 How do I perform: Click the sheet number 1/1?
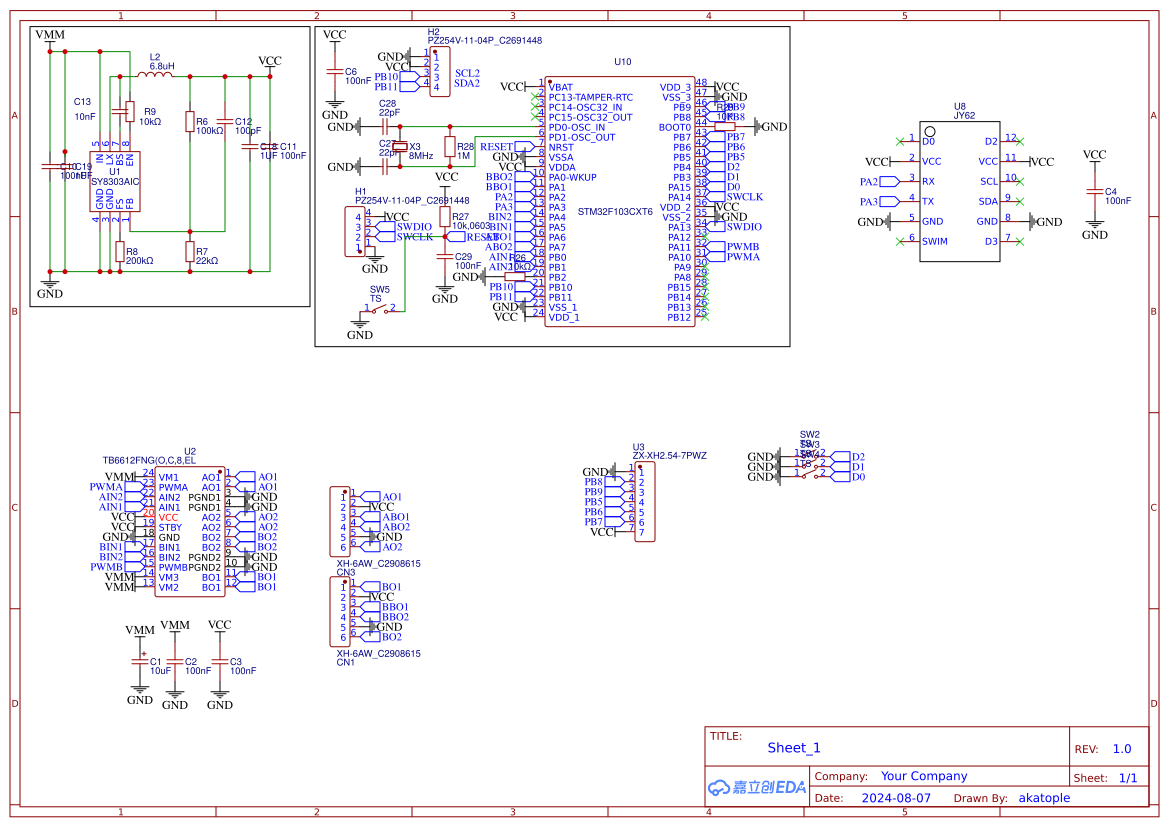click(x=1128, y=778)
